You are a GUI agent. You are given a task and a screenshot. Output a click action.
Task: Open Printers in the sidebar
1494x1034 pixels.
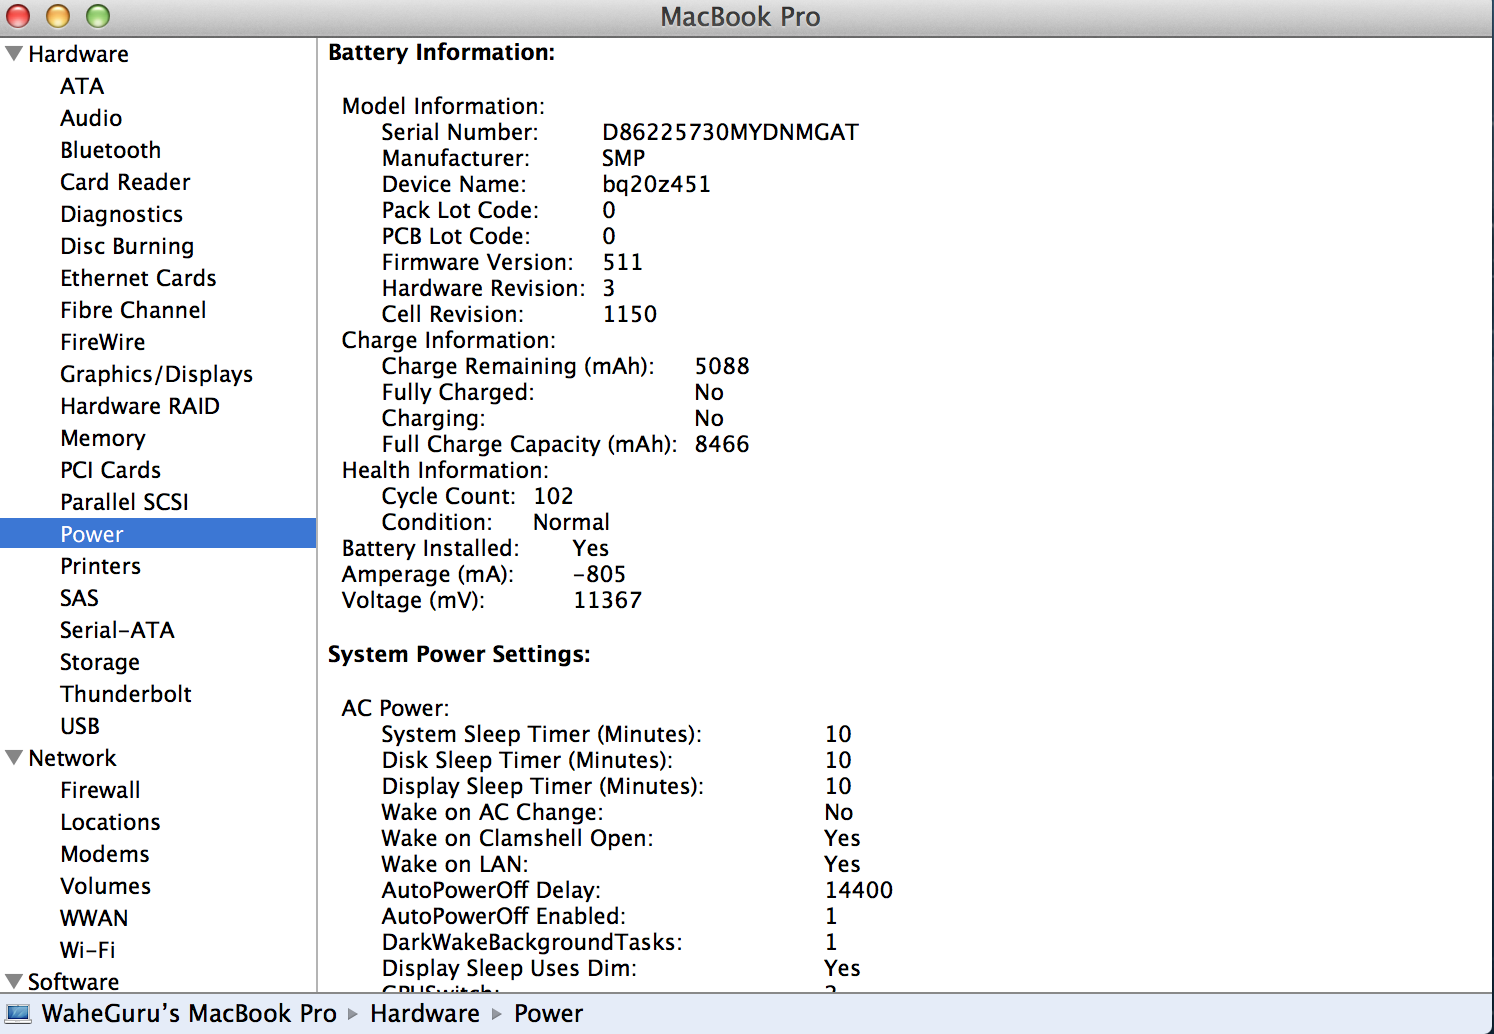(x=100, y=566)
